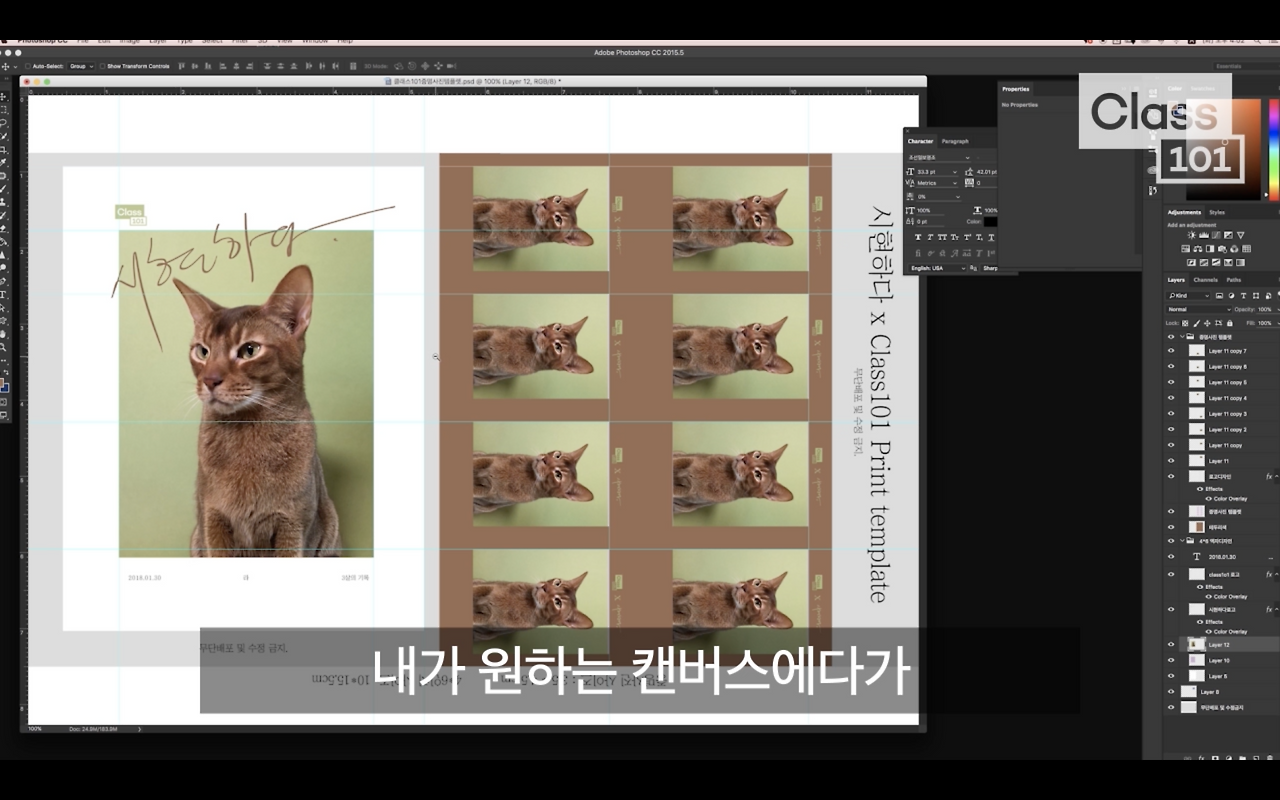Add a layer mask from Layers panel
Viewport: 1280px width, 800px height.
point(1215,758)
